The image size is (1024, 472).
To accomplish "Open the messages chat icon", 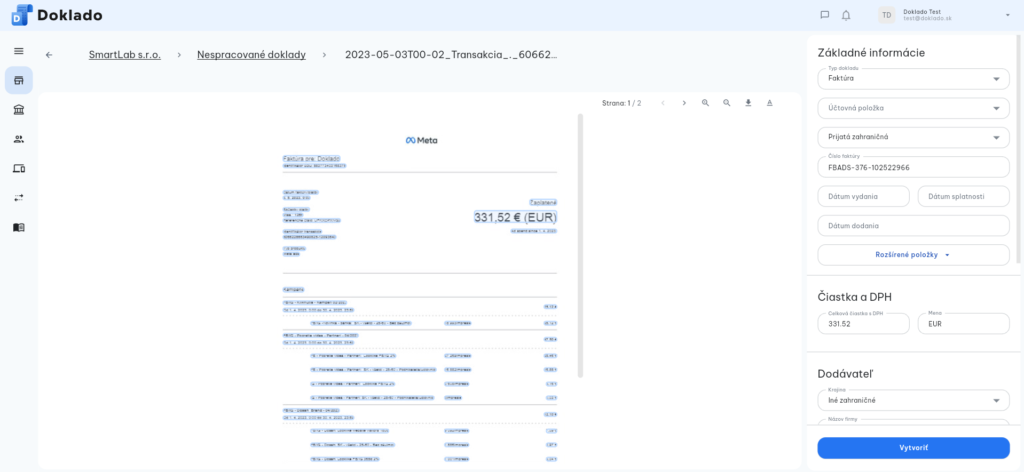I will pyautogui.click(x=825, y=15).
